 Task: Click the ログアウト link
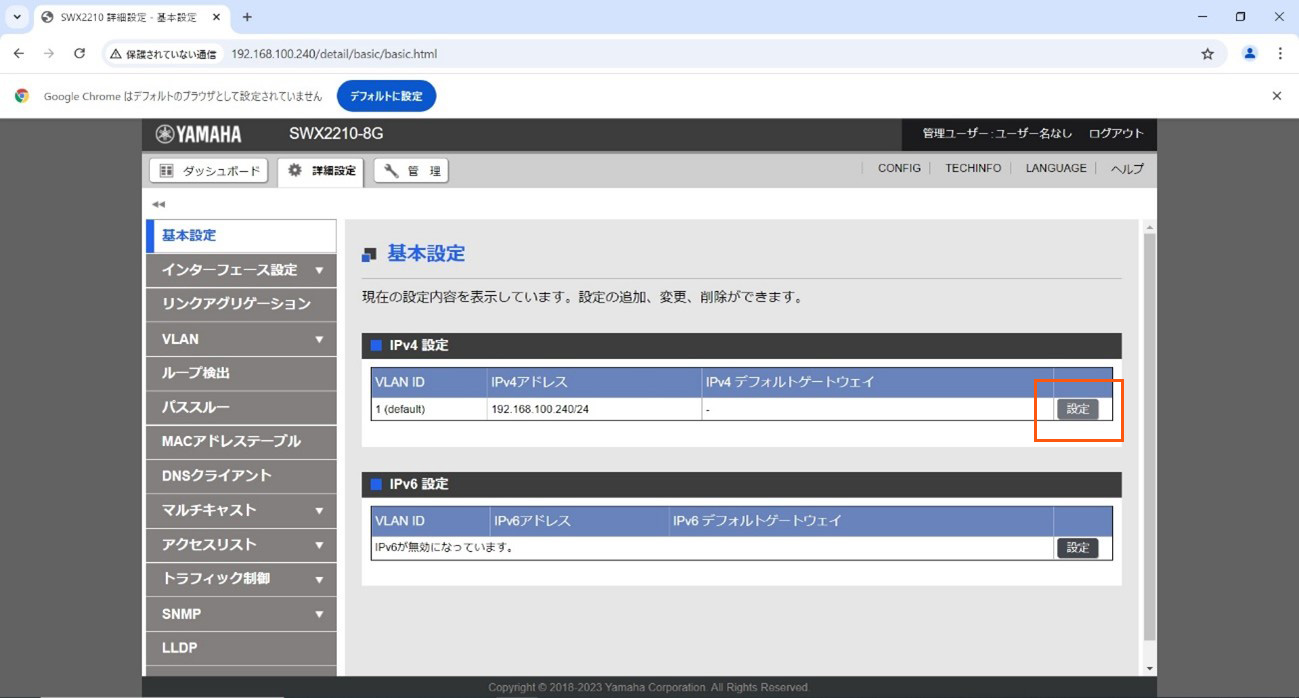pos(1116,134)
